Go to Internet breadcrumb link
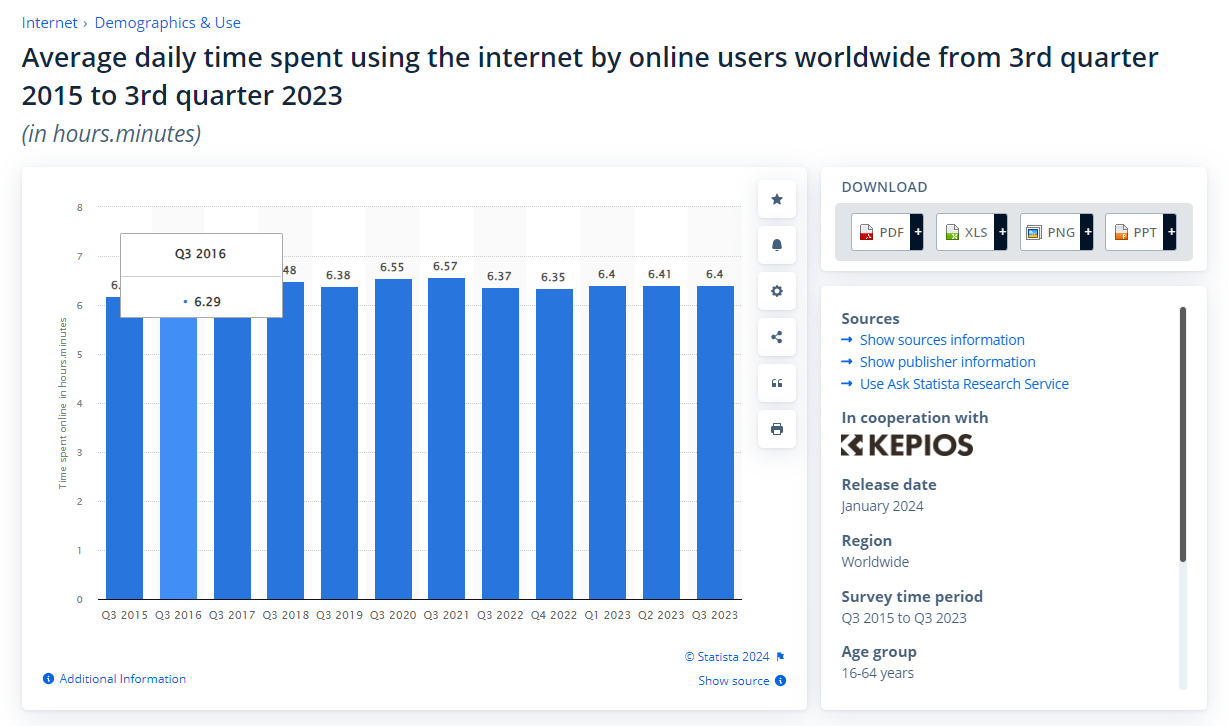Viewport: 1228px width, 726px height. click(x=50, y=22)
